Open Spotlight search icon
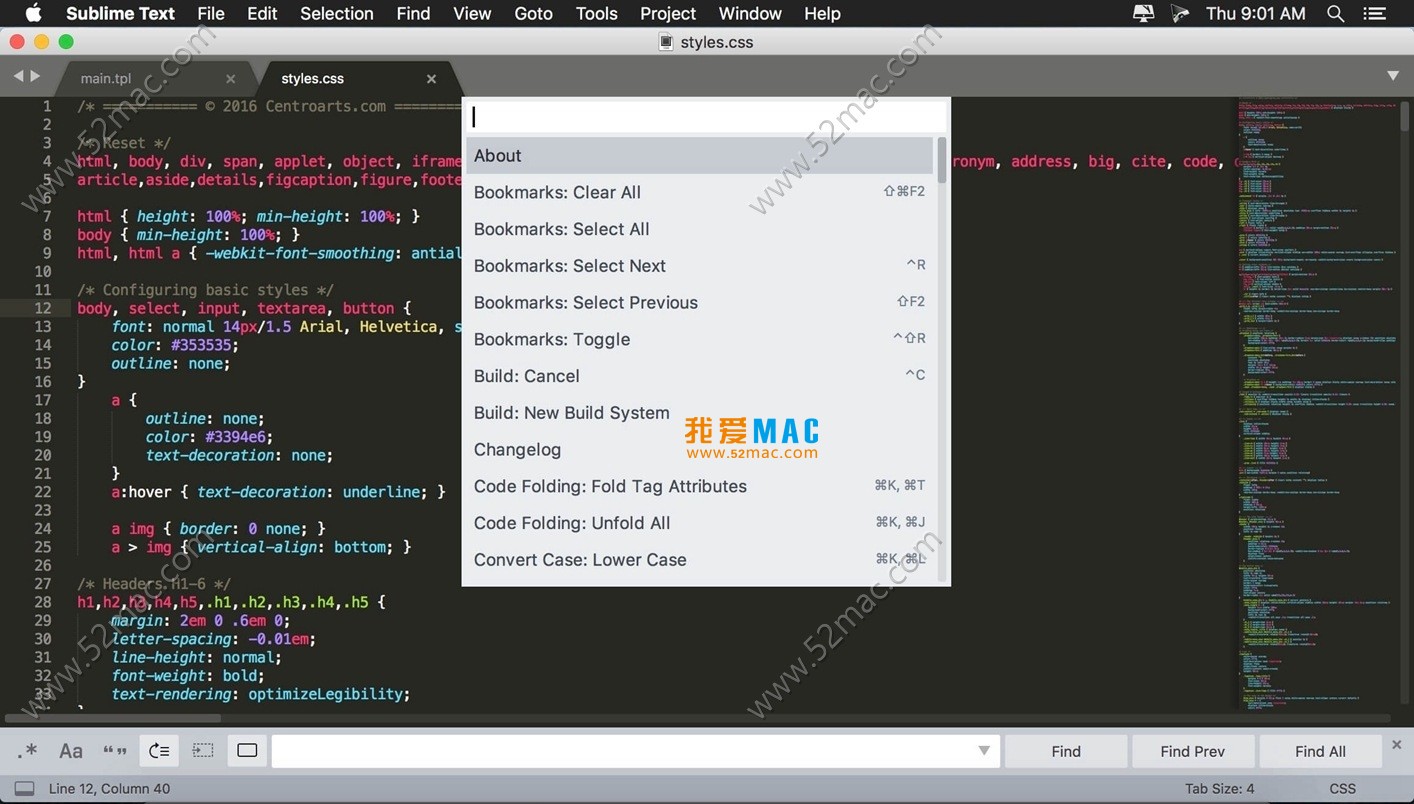The width and height of the screenshot is (1414, 804). (x=1335, y=13)
